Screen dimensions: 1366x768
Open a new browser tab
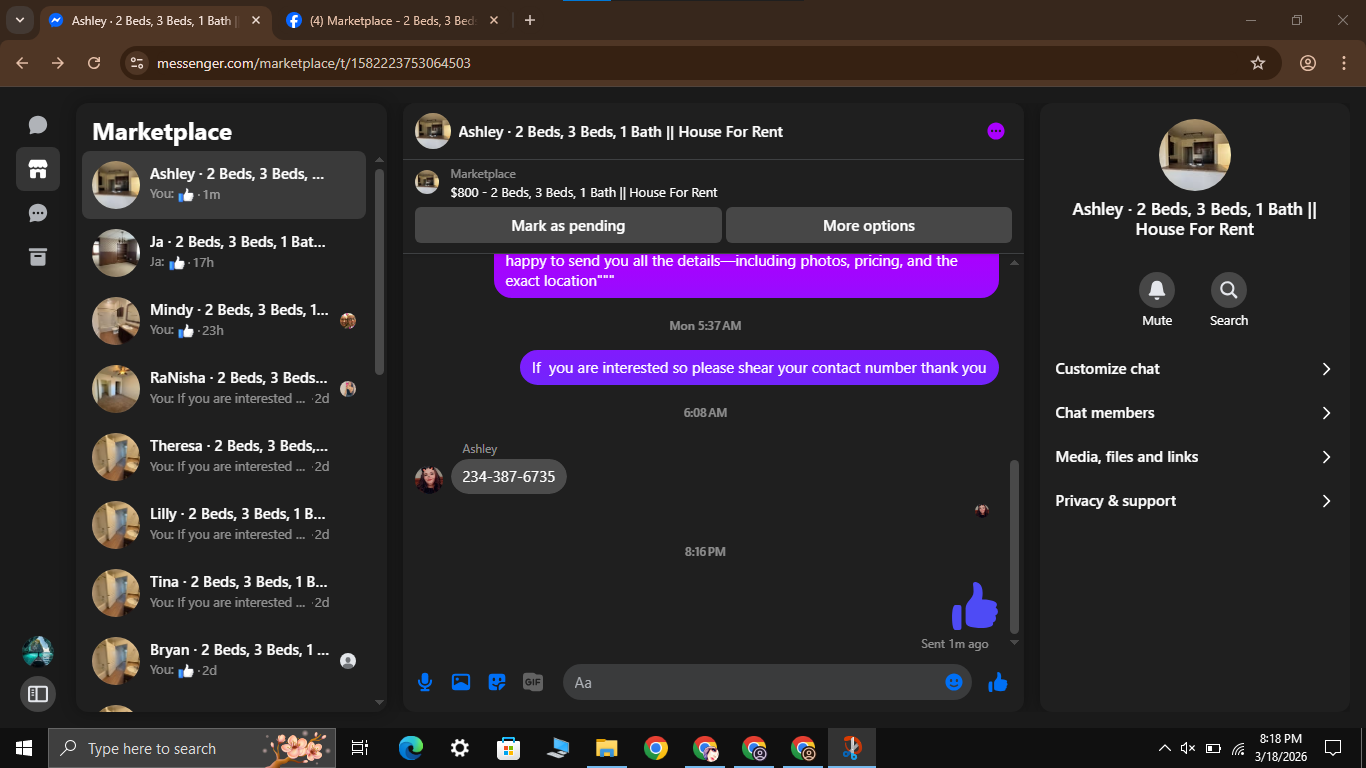pos(530,20)
